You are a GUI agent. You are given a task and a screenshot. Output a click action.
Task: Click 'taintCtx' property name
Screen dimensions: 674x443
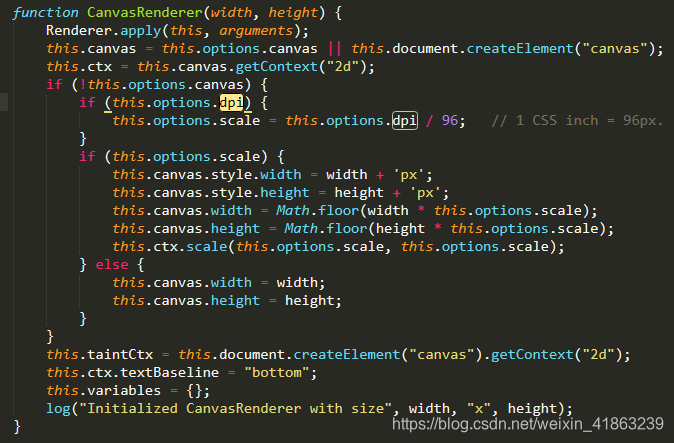pos(120,354)
